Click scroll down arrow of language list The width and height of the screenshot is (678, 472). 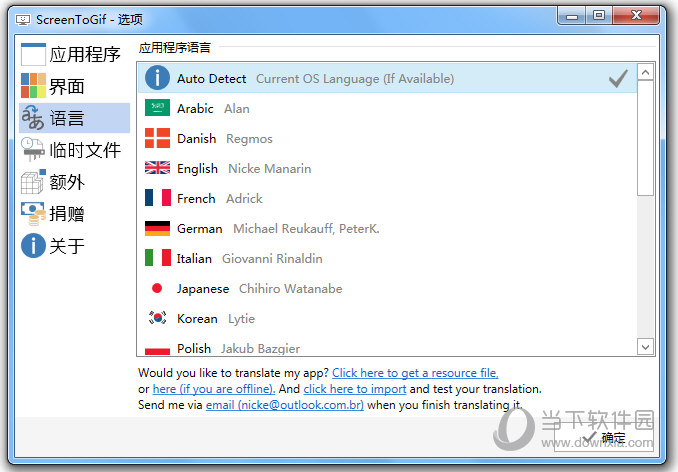coord(646,347)
